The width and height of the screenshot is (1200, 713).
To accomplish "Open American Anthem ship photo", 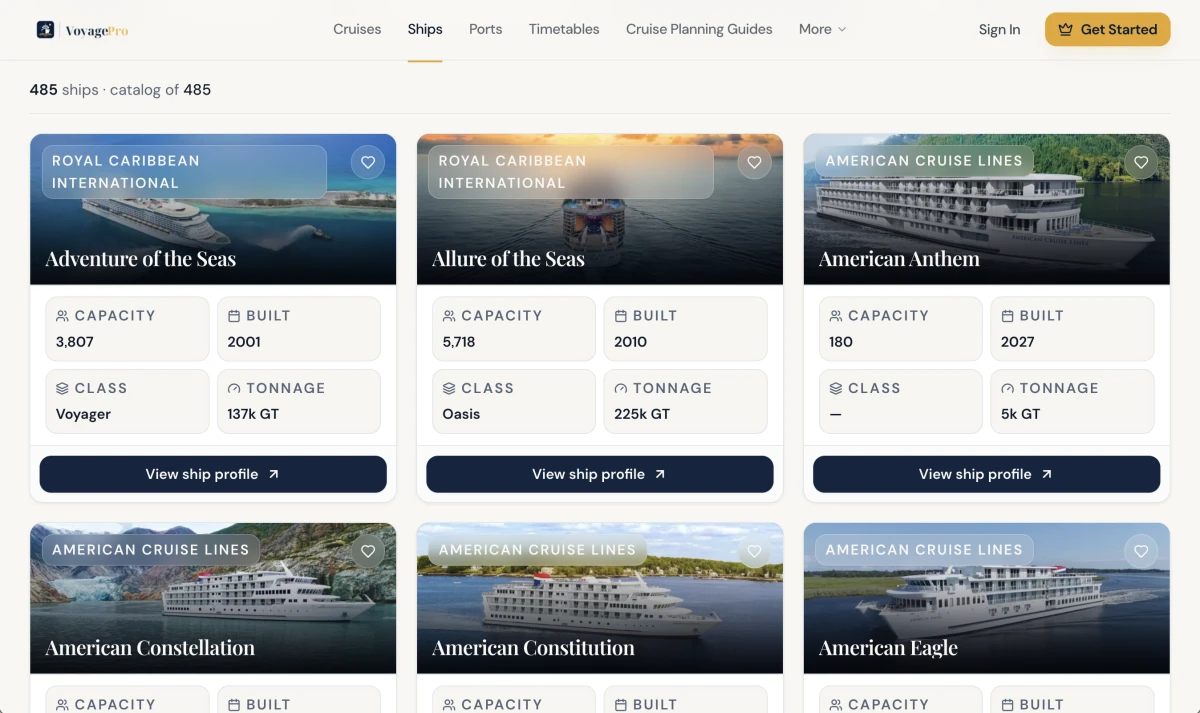I will tap(987, 210).
